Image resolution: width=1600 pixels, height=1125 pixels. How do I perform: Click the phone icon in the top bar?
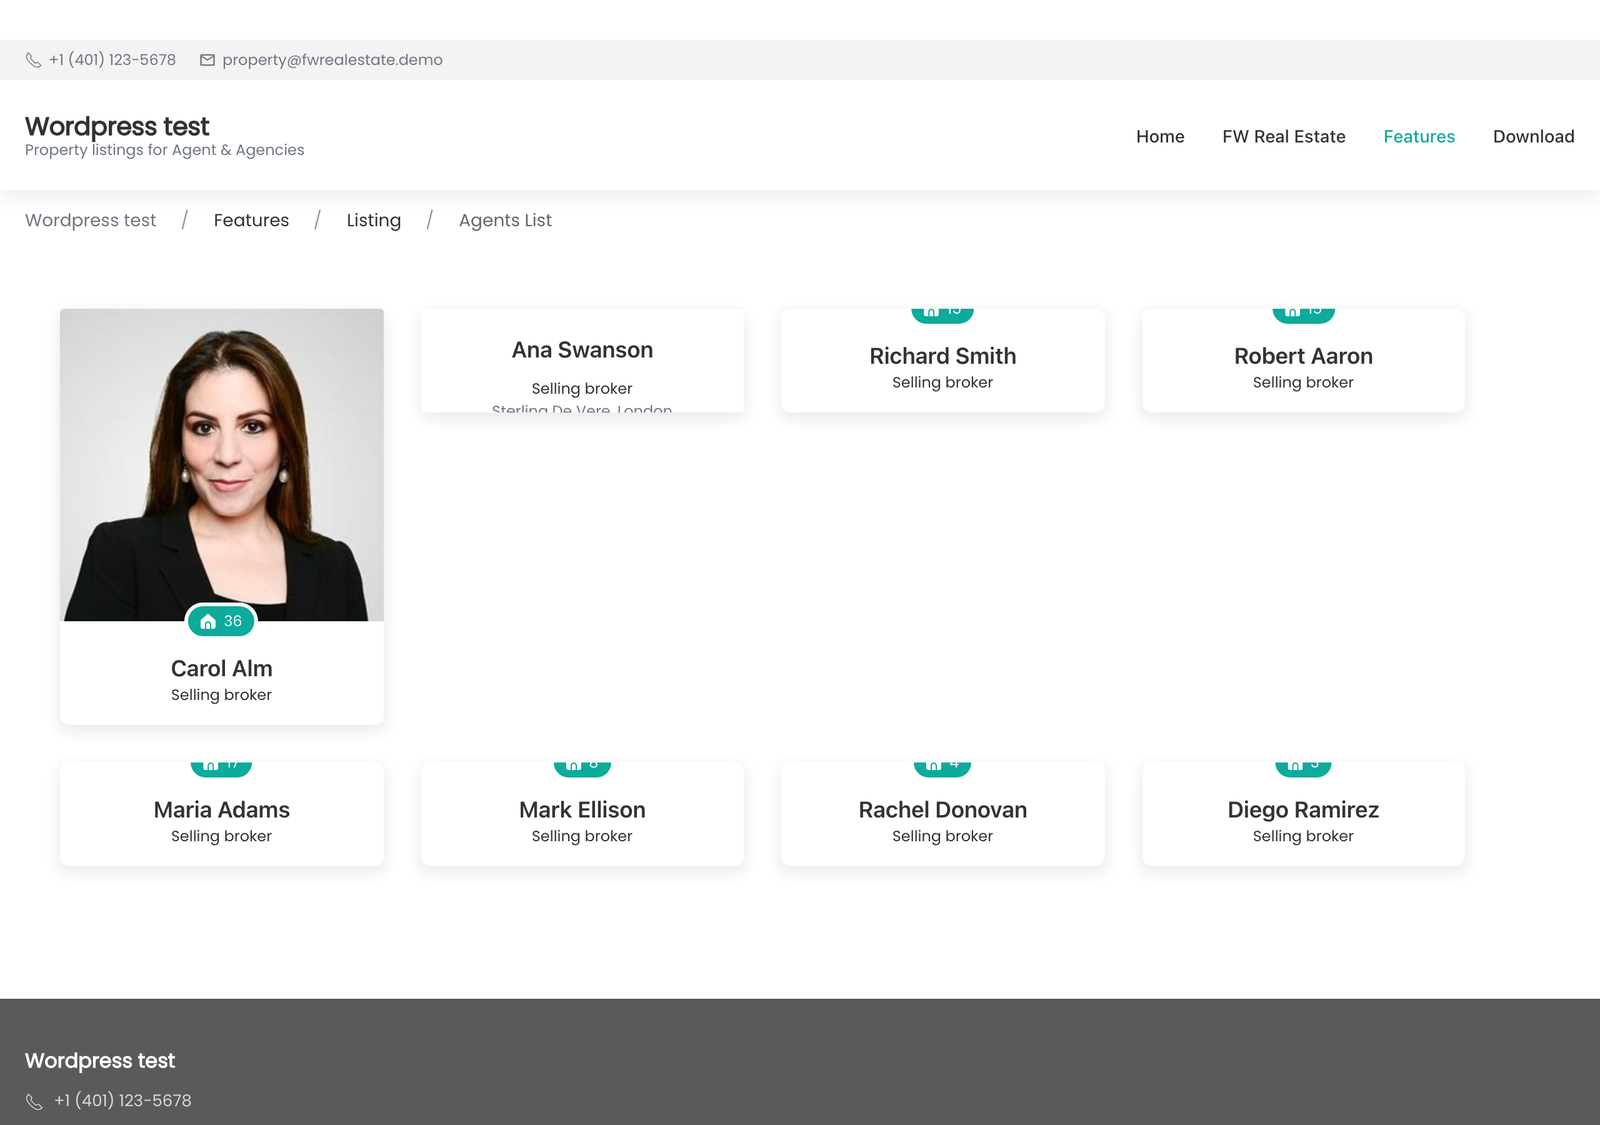coord(33,60)
